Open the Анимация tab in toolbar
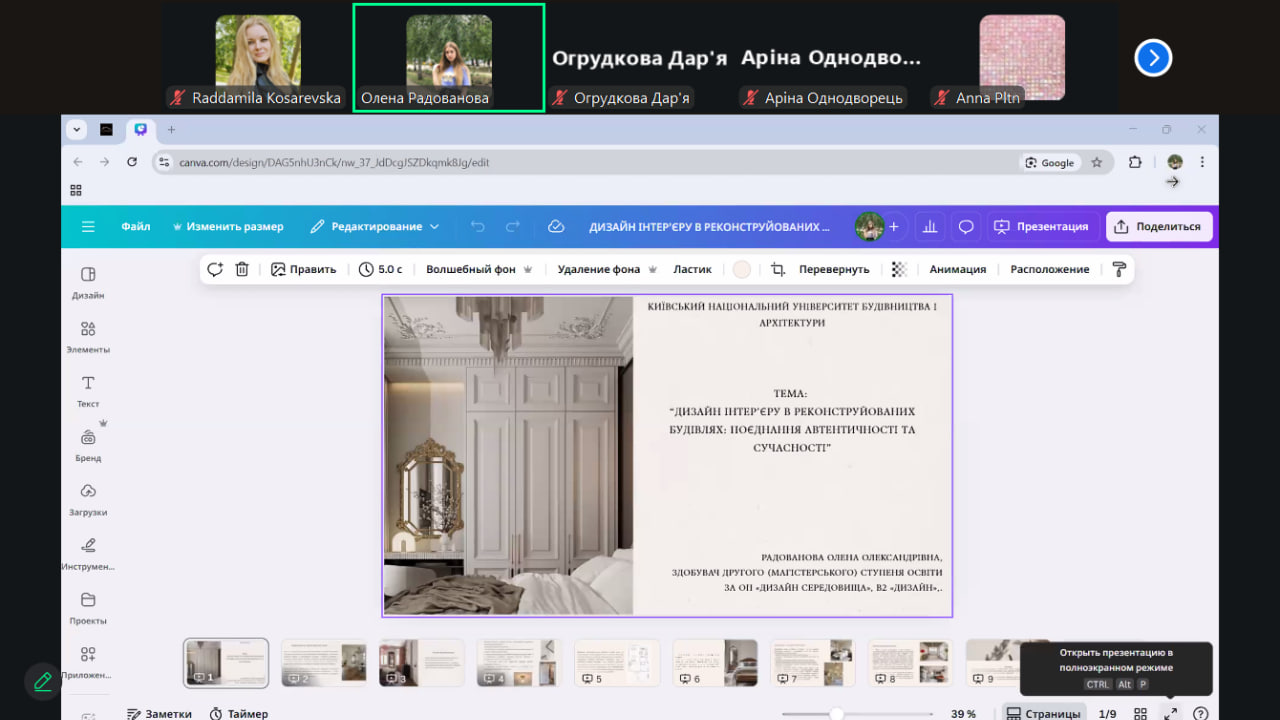 pos(957,269)
